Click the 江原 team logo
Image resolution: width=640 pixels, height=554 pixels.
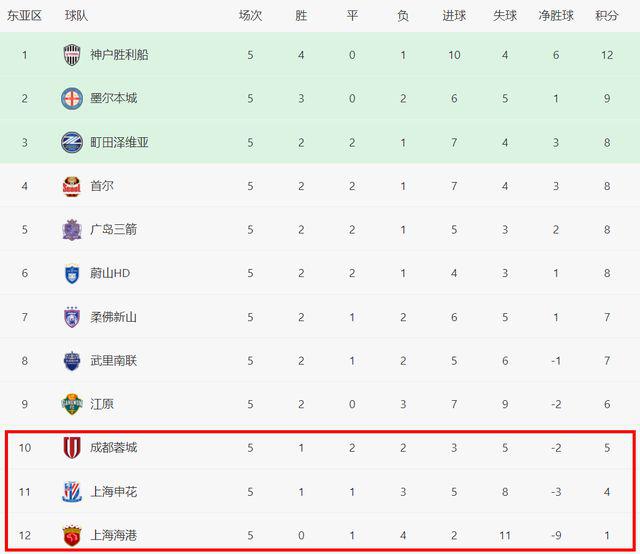[73, 404]
